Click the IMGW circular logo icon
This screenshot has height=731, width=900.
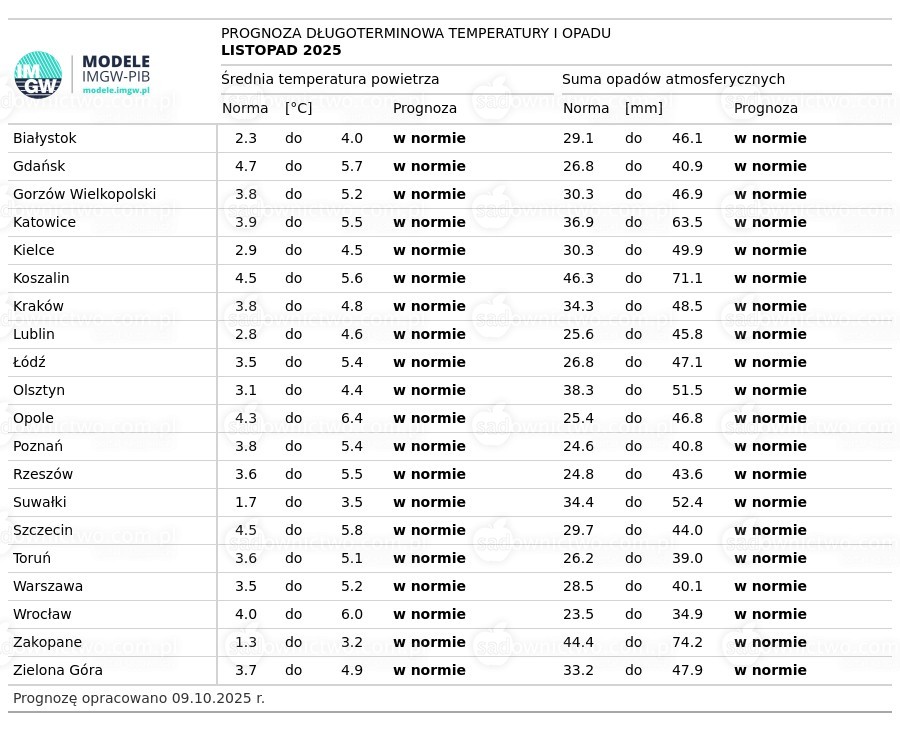click(38, 75)
